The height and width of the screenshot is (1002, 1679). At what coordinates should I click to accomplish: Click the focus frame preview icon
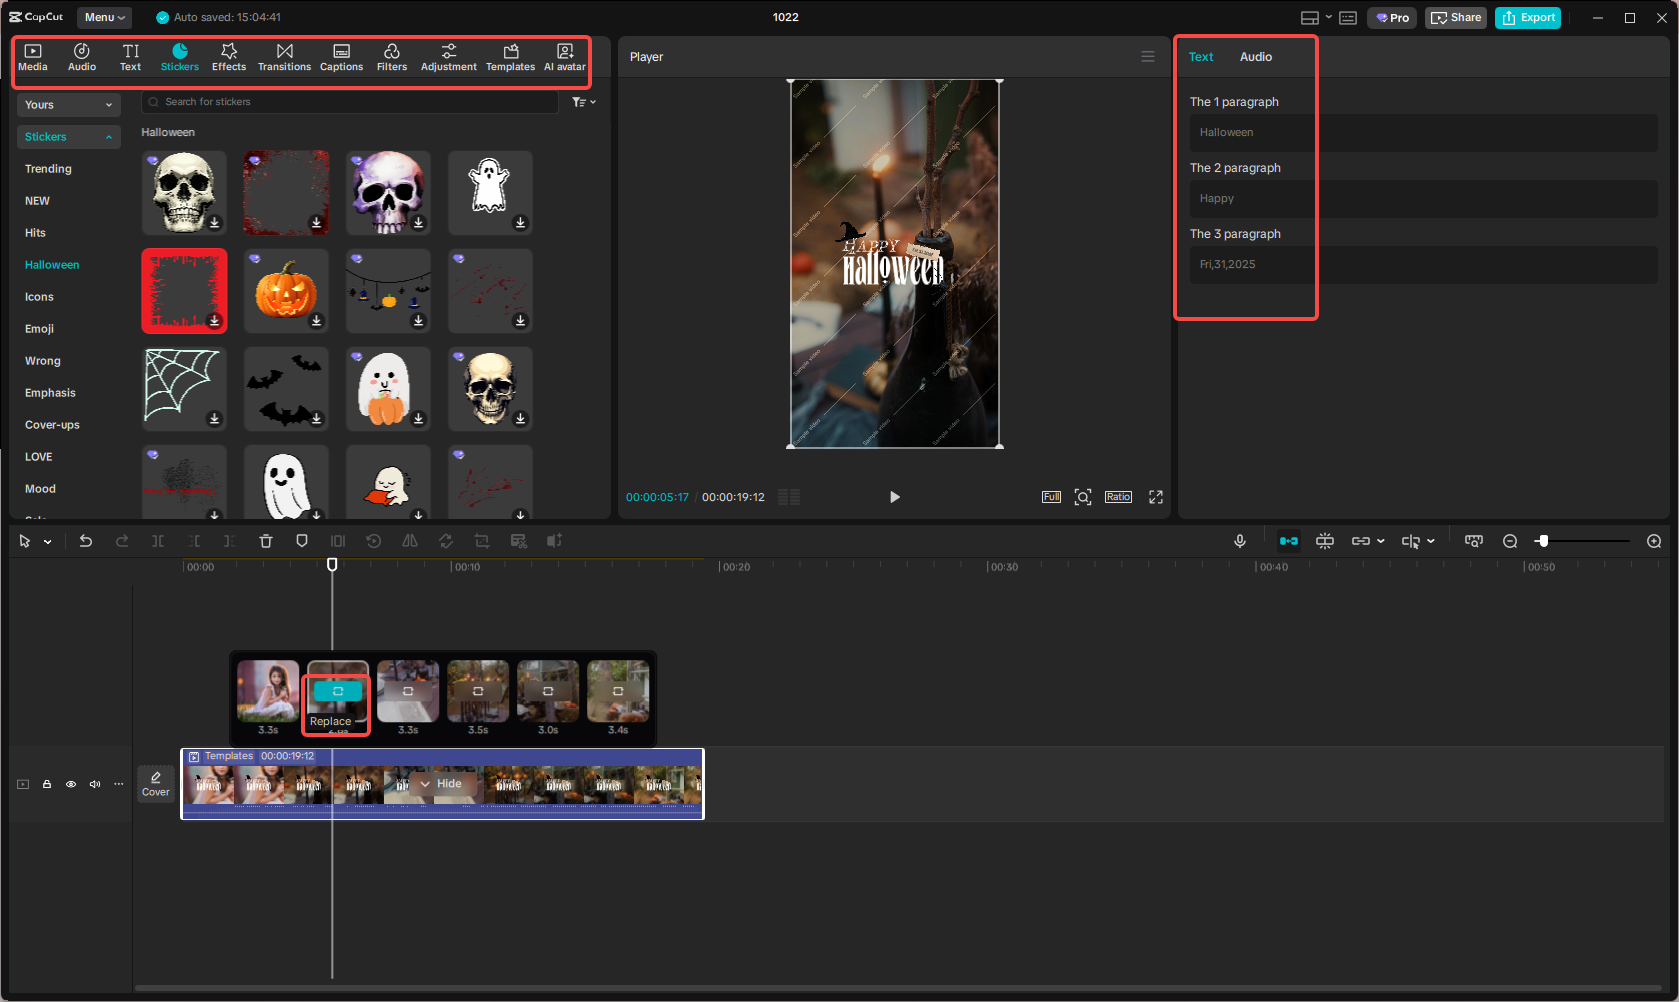1083,497
